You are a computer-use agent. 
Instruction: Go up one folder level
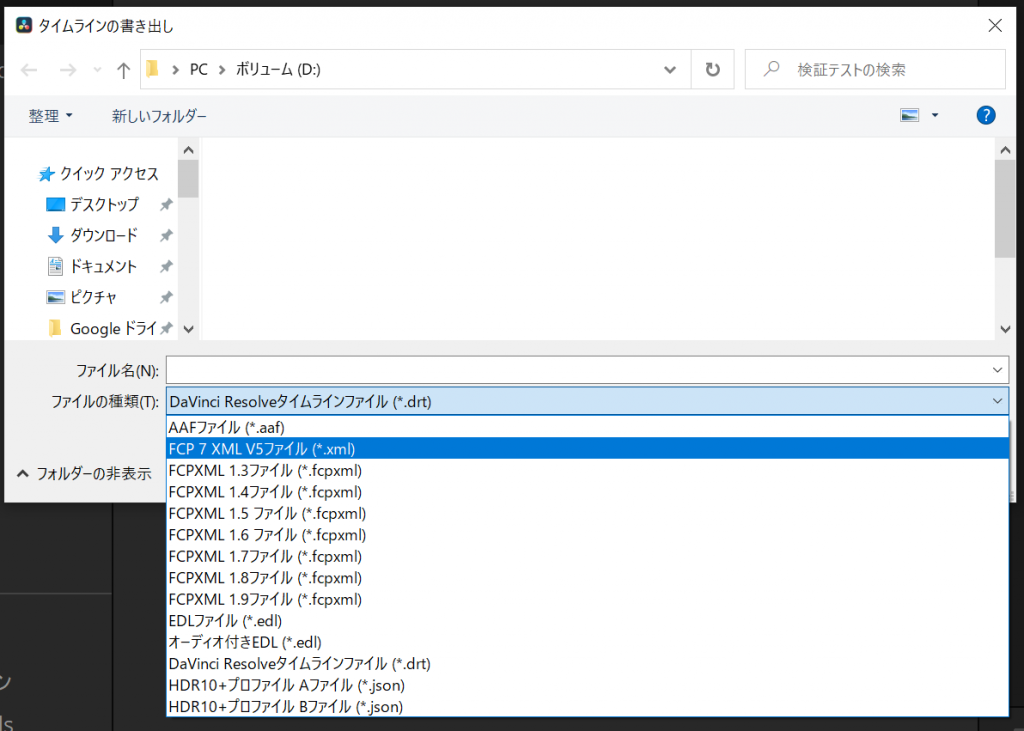[123, 69]
